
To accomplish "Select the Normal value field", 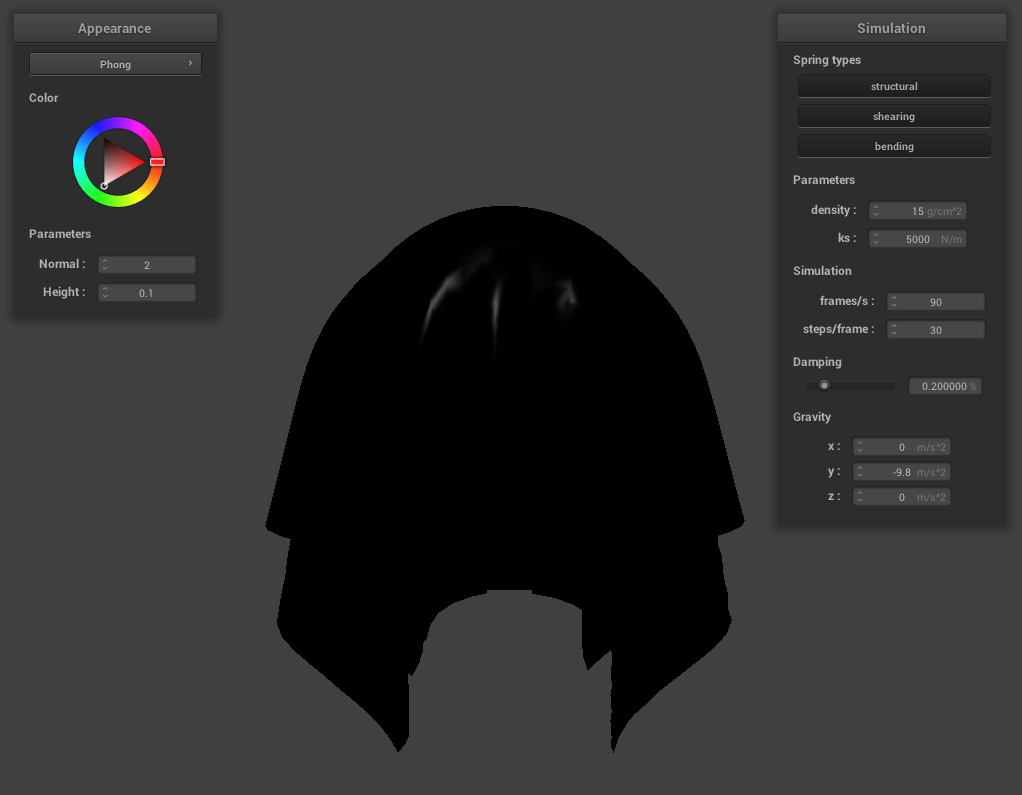I will pos(147,265).
